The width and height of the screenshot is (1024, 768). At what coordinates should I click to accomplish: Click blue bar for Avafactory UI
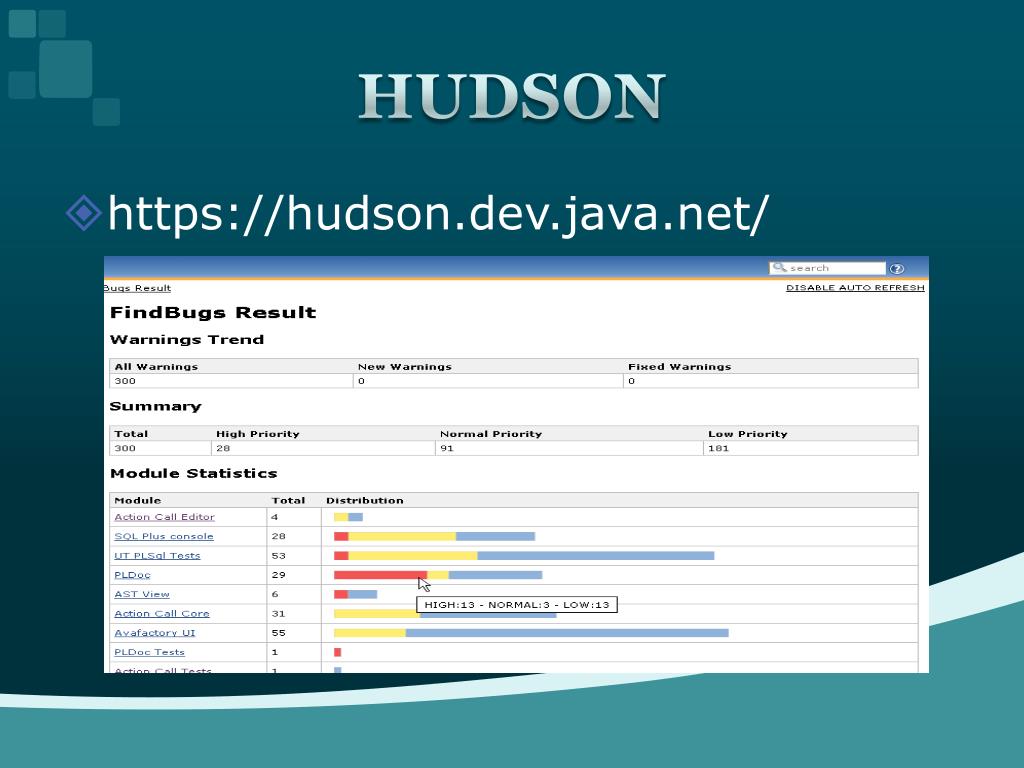[x=567, y=633]
